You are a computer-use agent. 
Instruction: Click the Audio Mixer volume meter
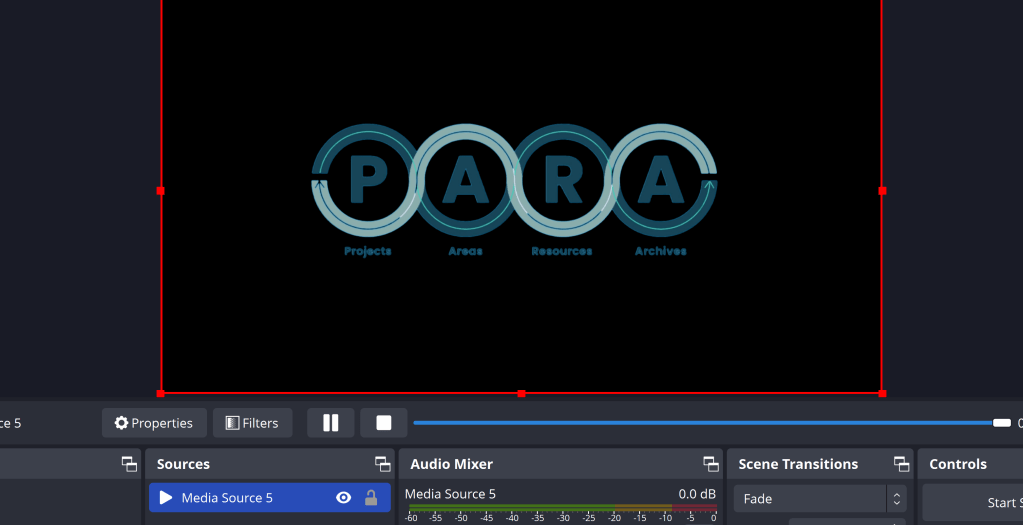[562, 507]
